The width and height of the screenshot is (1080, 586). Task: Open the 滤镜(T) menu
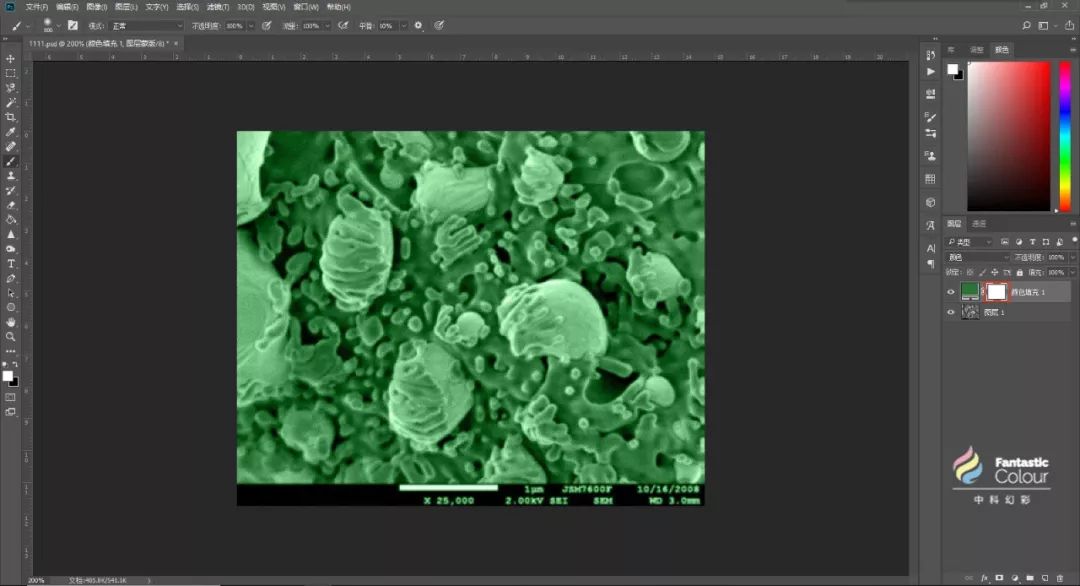tap(218, 7)
